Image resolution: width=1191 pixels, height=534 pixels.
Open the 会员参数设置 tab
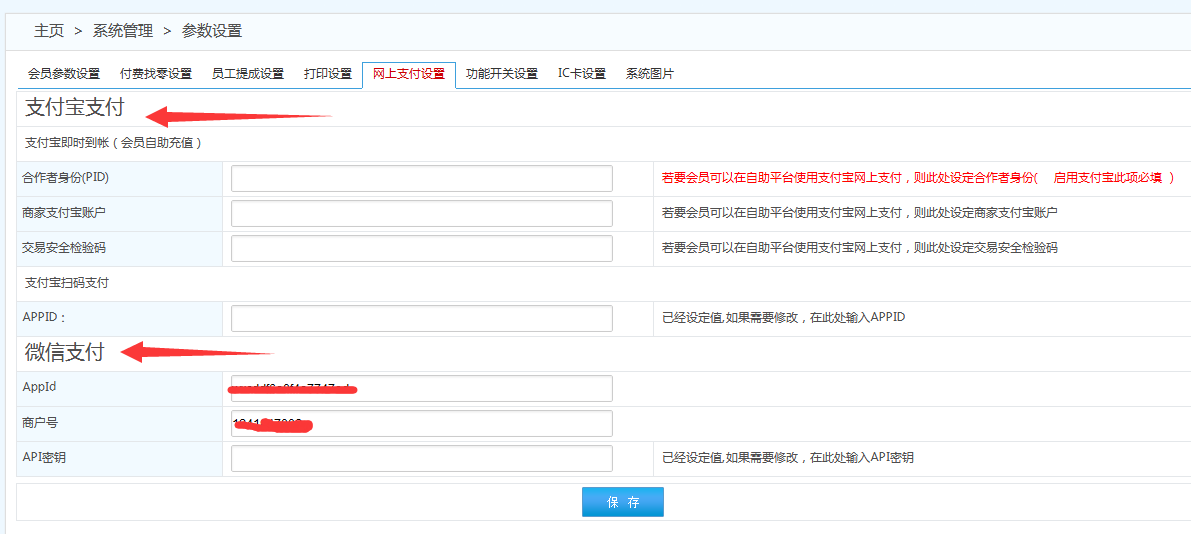click(64, 74)
